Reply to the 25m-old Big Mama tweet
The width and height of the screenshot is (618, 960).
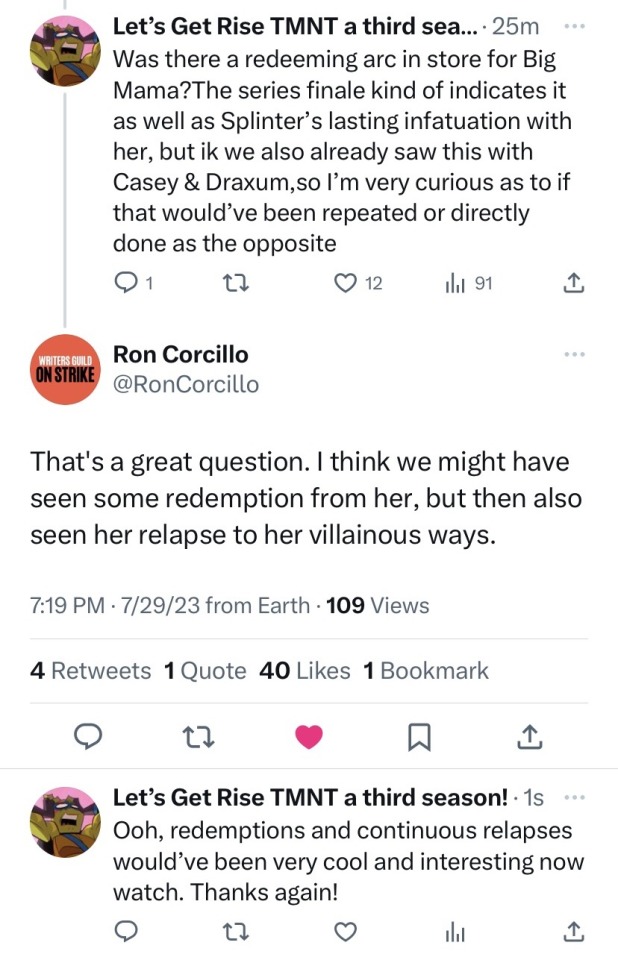click(126, 284)
